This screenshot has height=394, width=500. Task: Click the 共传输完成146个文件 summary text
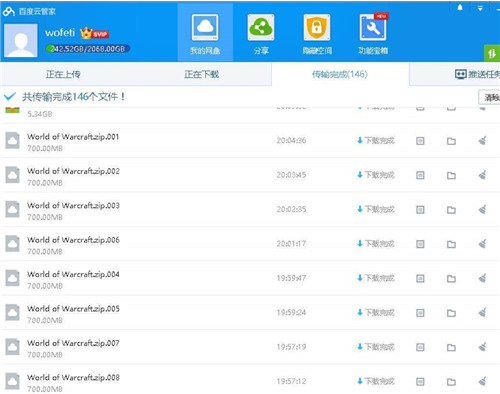coord(73,97)
